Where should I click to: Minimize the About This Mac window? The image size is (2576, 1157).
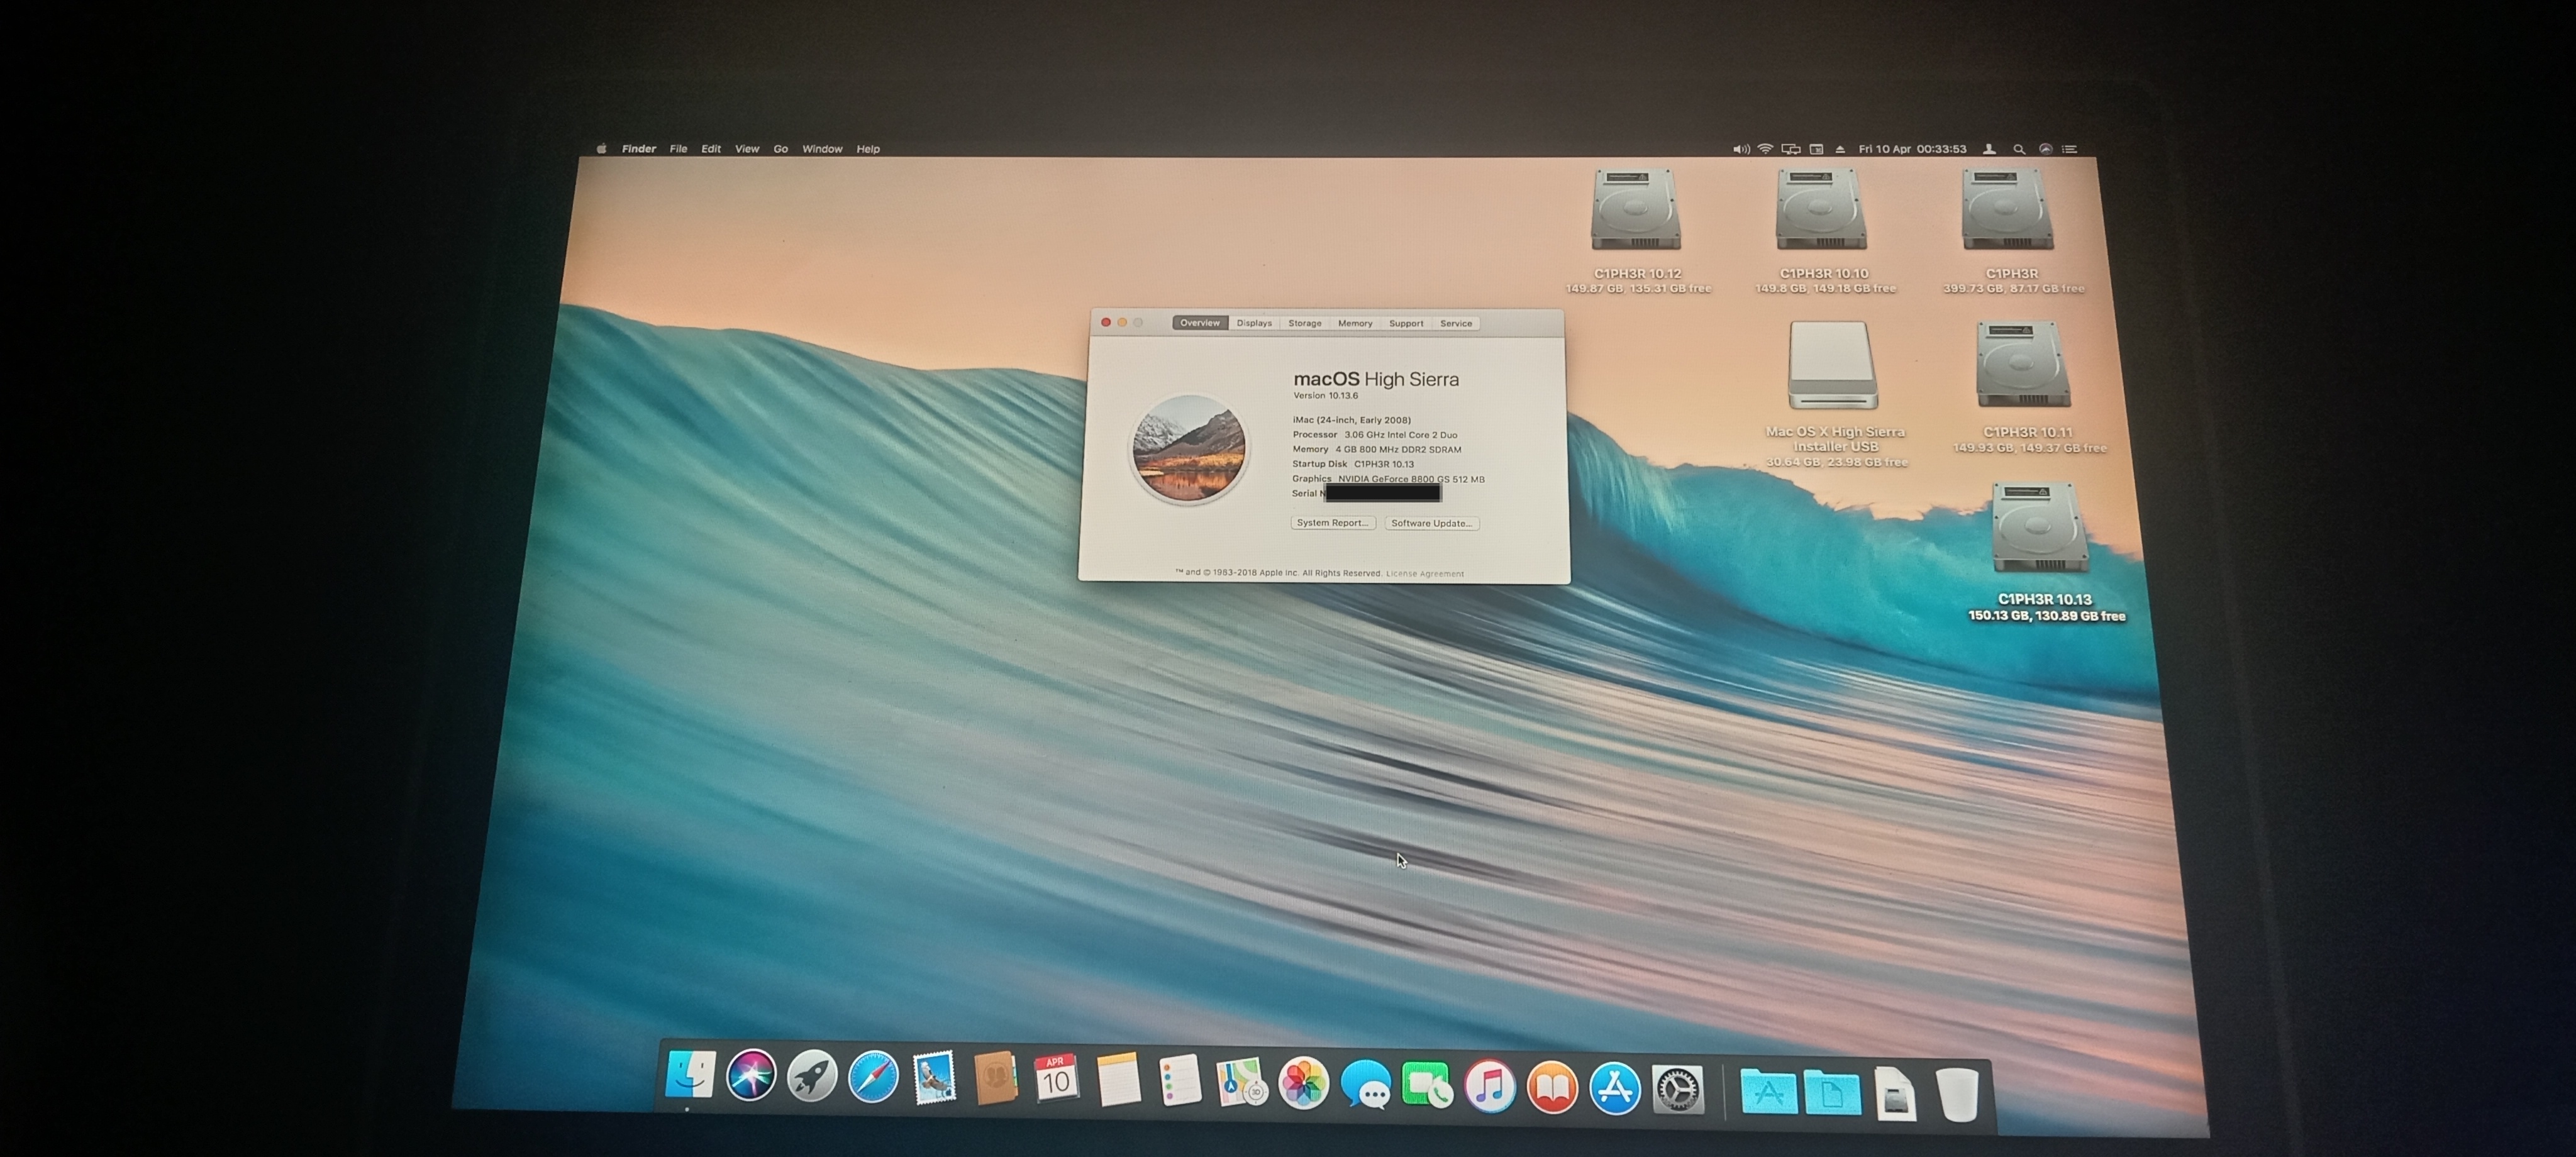click(1122, 322)
